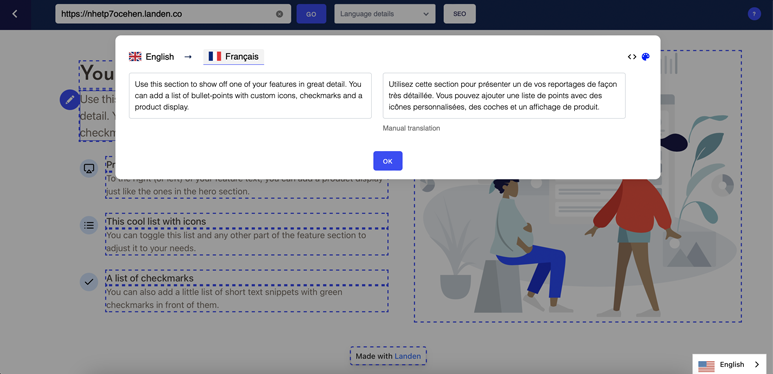Click the URL address input field
The width and height of the screenshot is (773, 374).
[173, 14]
